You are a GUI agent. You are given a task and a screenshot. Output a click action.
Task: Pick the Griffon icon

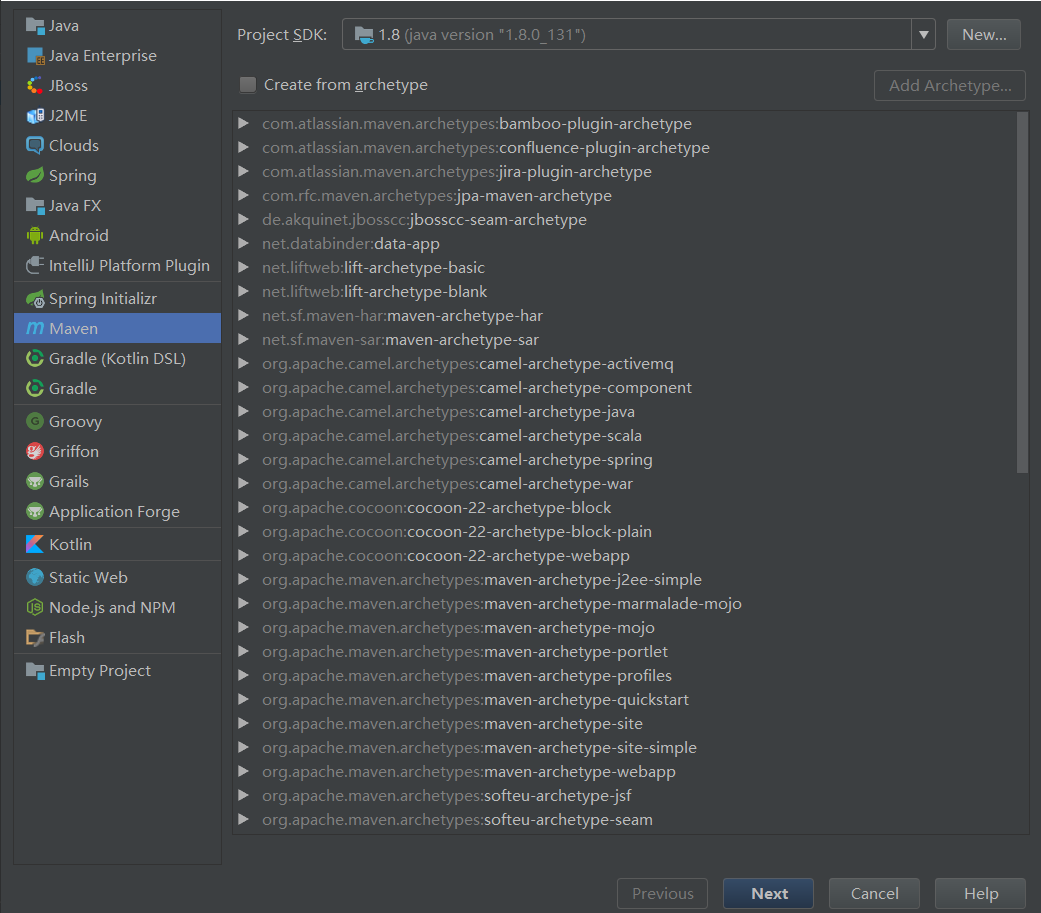pyautogui.click(x=35, y=452)
